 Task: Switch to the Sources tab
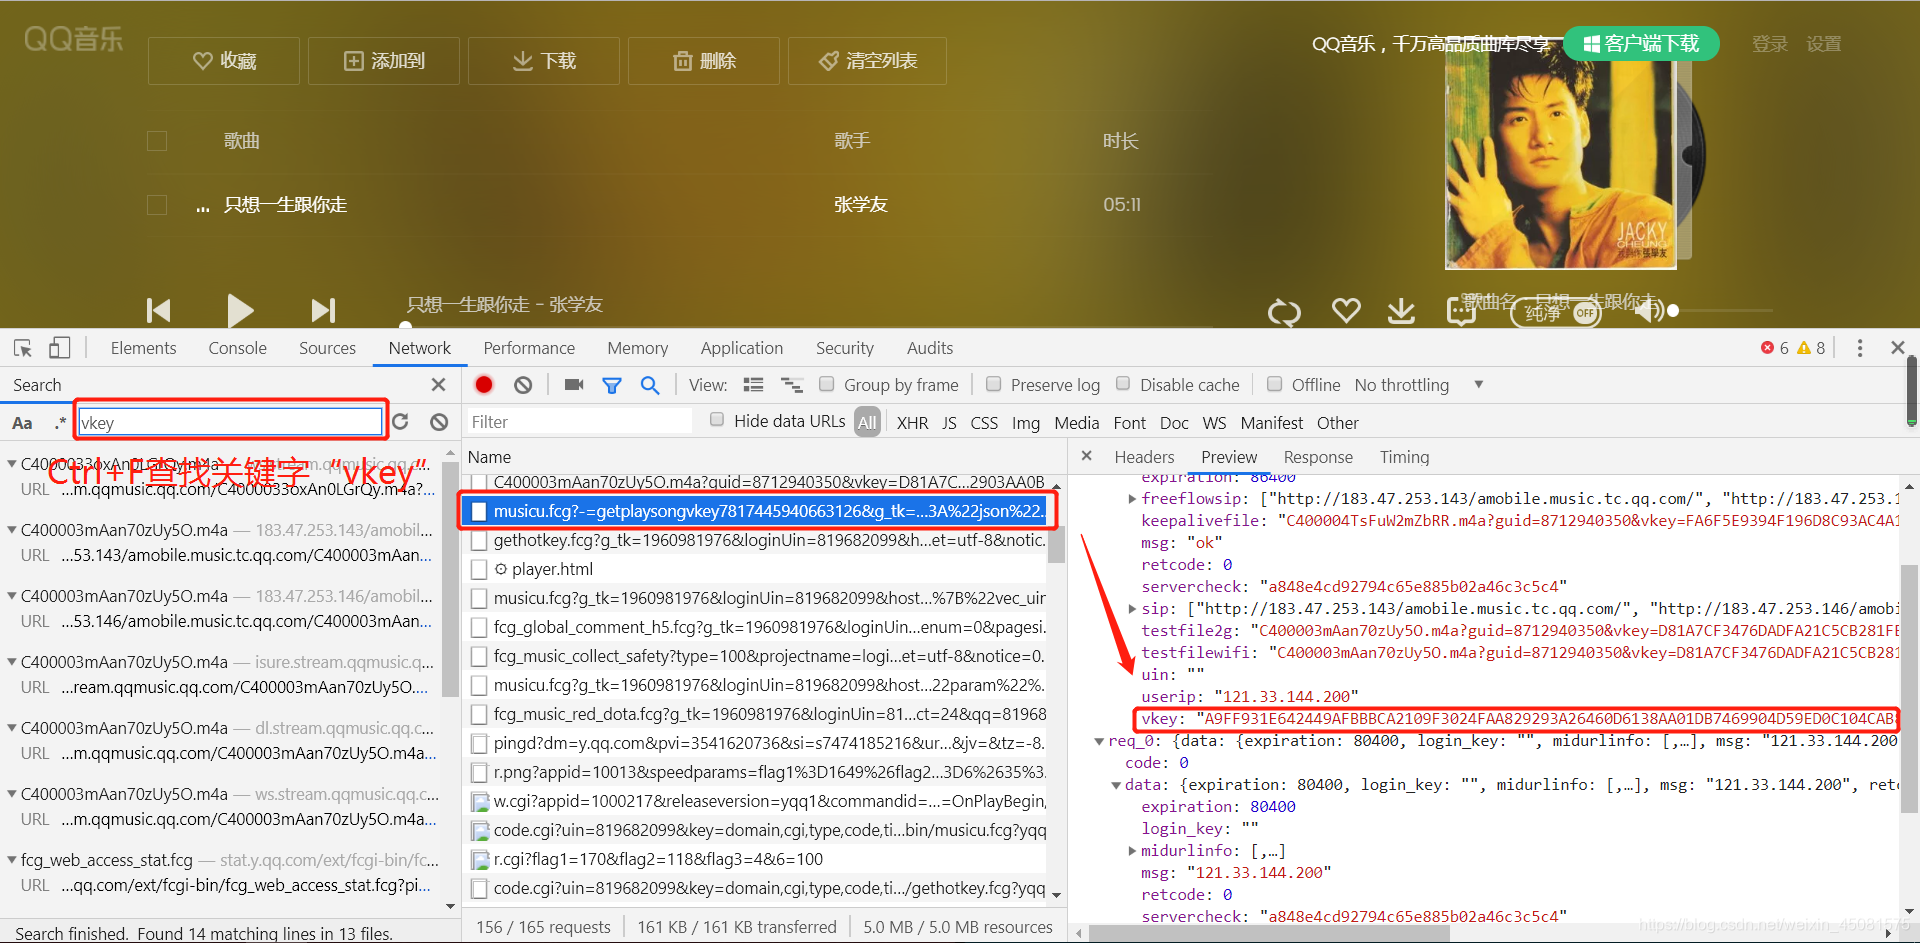(x=327, y=348)
